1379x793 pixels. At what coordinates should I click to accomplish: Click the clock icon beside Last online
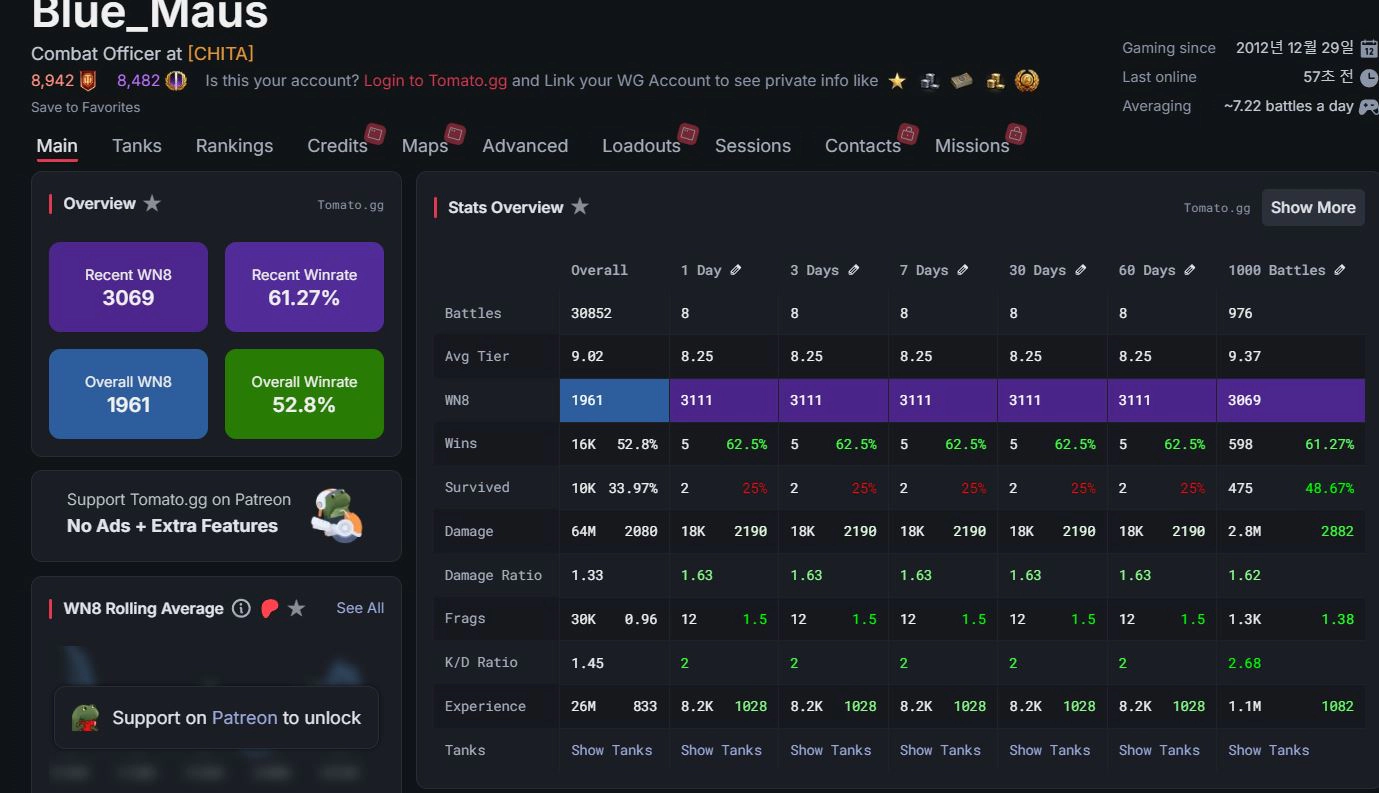point(1369,77)
